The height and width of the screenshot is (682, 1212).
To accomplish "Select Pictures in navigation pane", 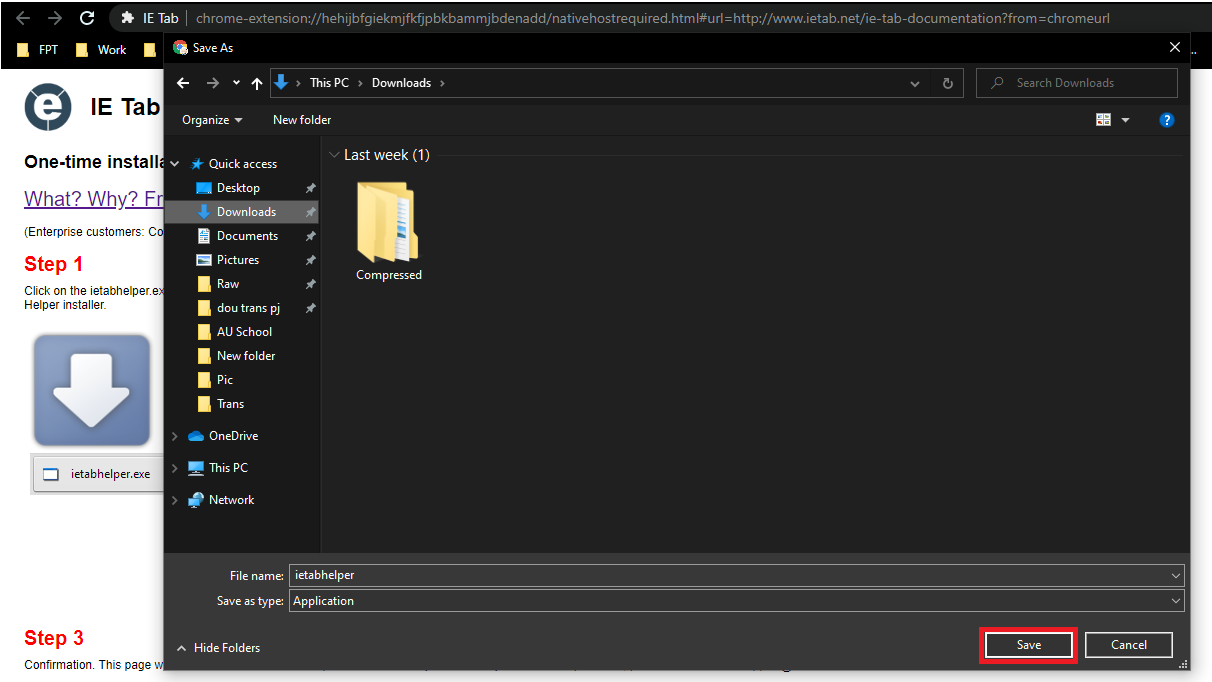I will [x=238, y=260].
